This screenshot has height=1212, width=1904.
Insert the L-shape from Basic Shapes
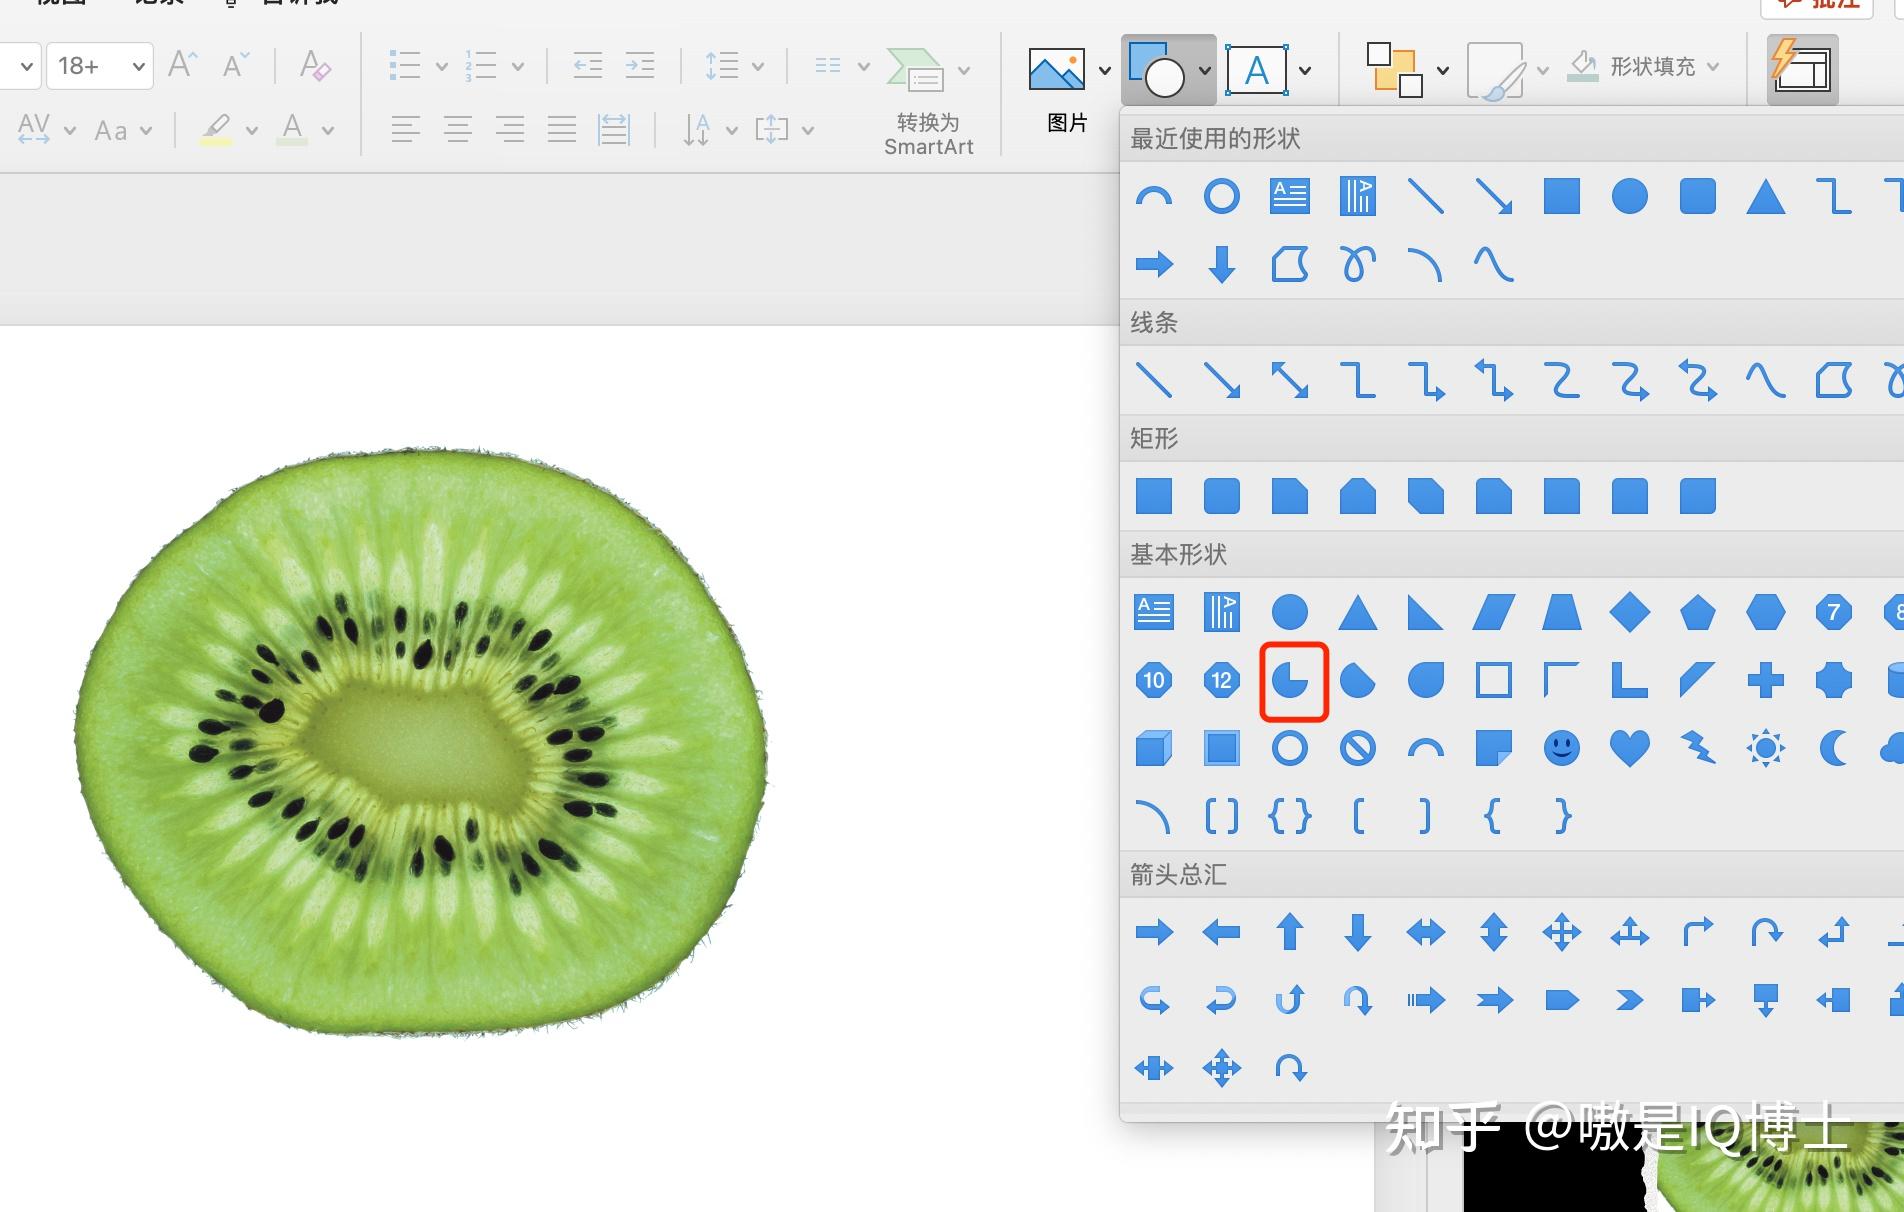pos(1630,681)
